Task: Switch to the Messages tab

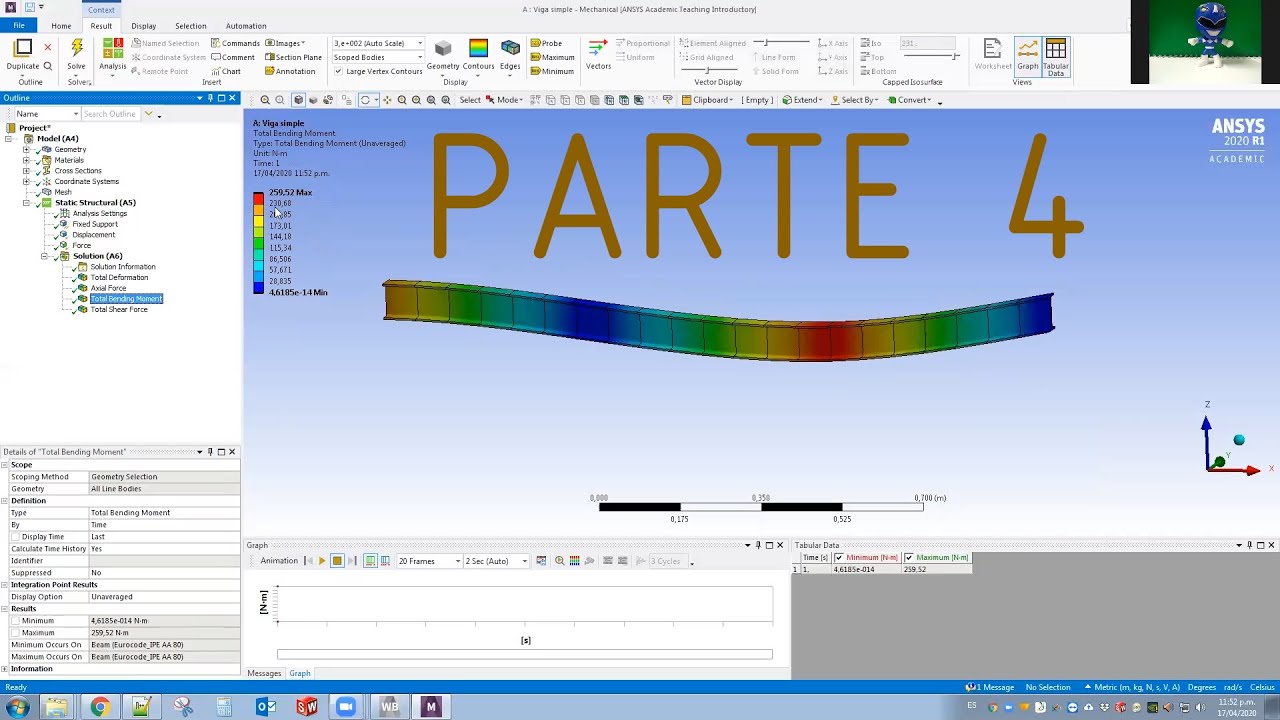Action: [264, 674]
